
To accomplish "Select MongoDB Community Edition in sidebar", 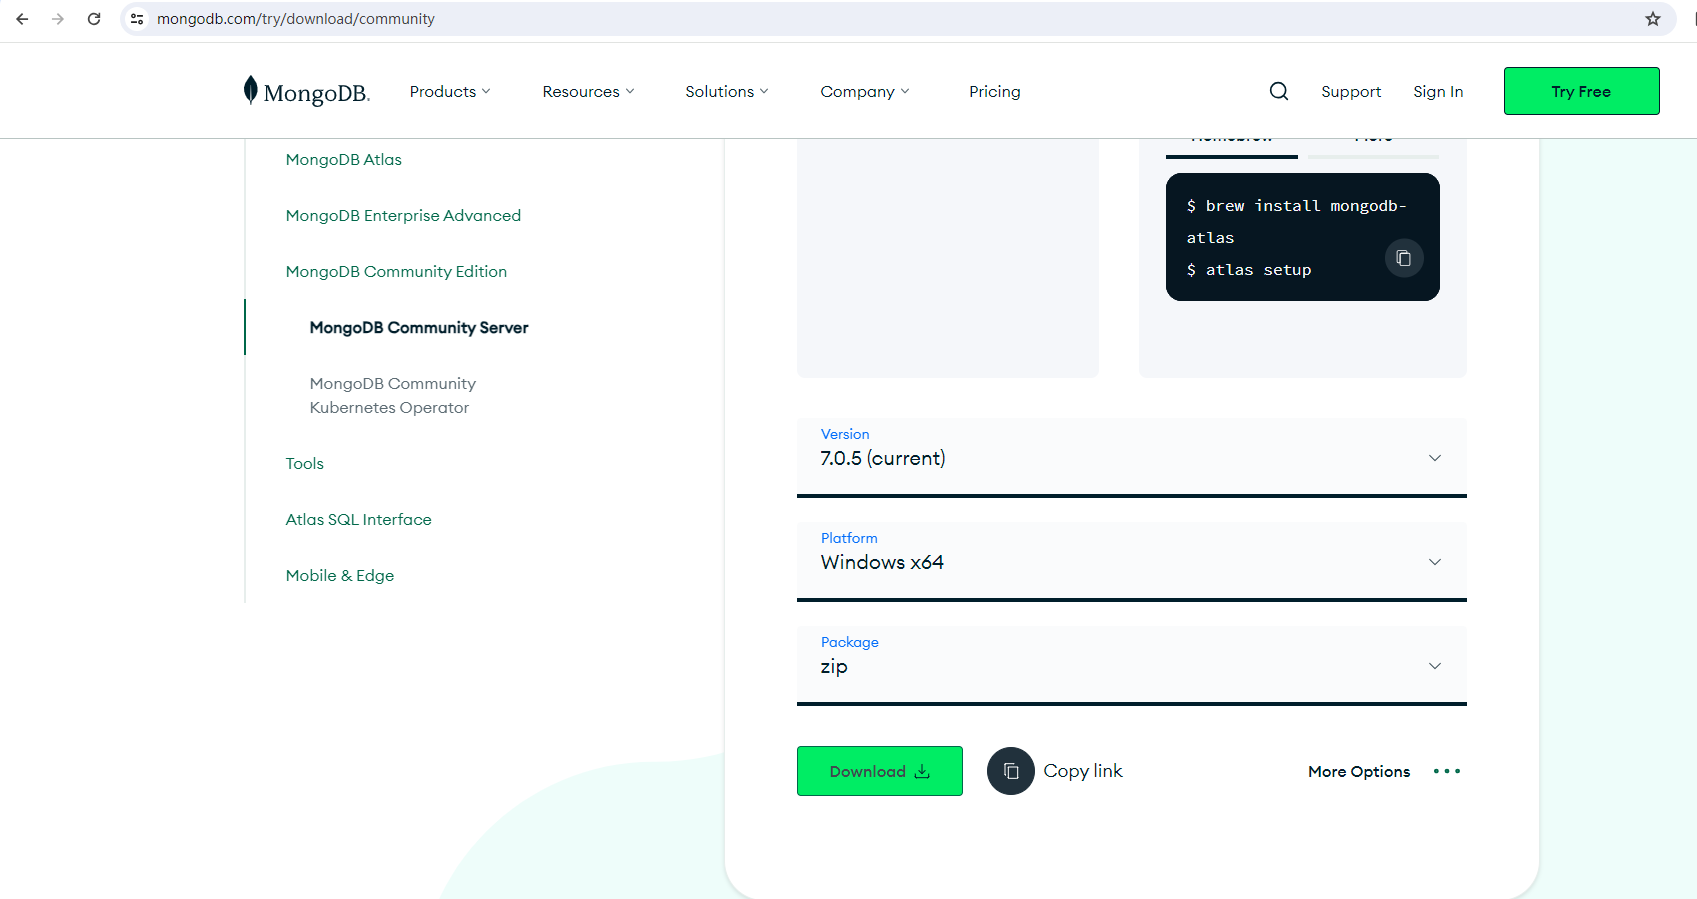I will (x=396, y=271).
